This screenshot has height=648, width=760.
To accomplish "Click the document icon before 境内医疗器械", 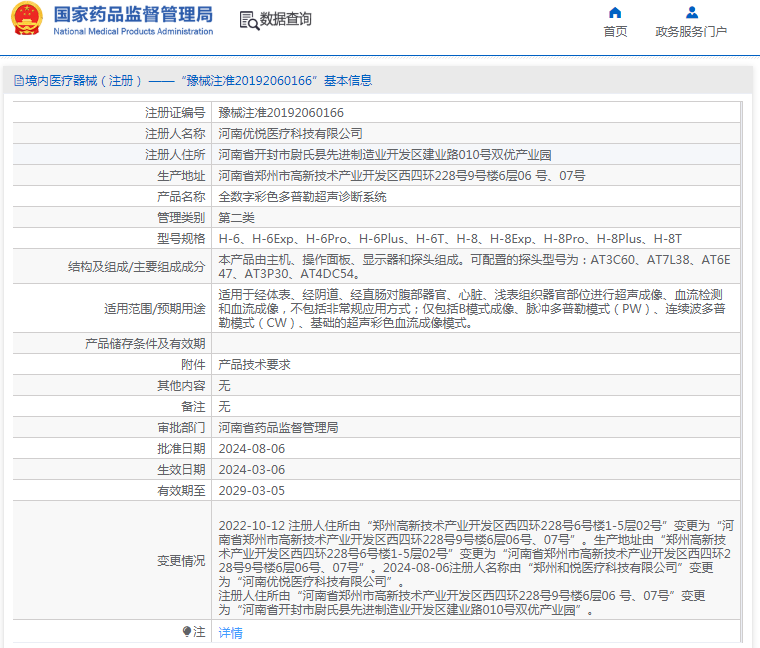I will [x=18, y=80].
